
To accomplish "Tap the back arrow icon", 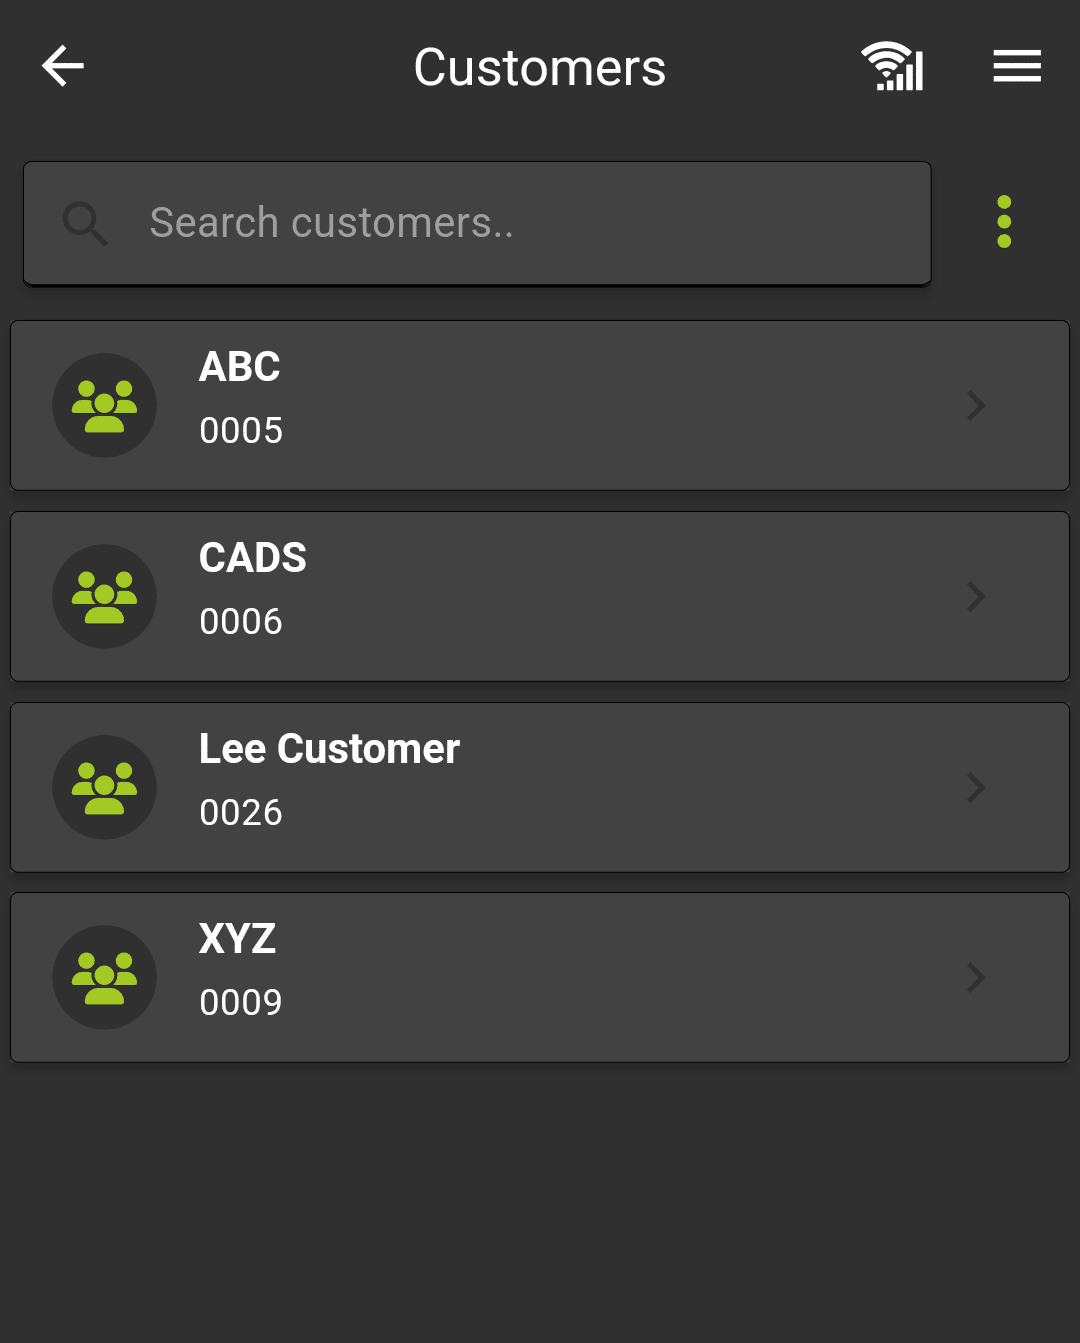I will 63,67.
